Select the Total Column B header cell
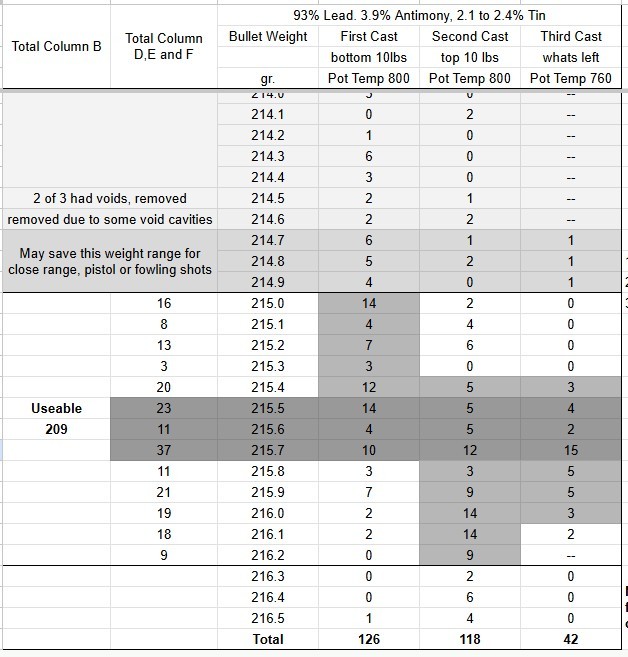Image resolution: width=628 pixels, height=657 pixels. click(56, 47)
